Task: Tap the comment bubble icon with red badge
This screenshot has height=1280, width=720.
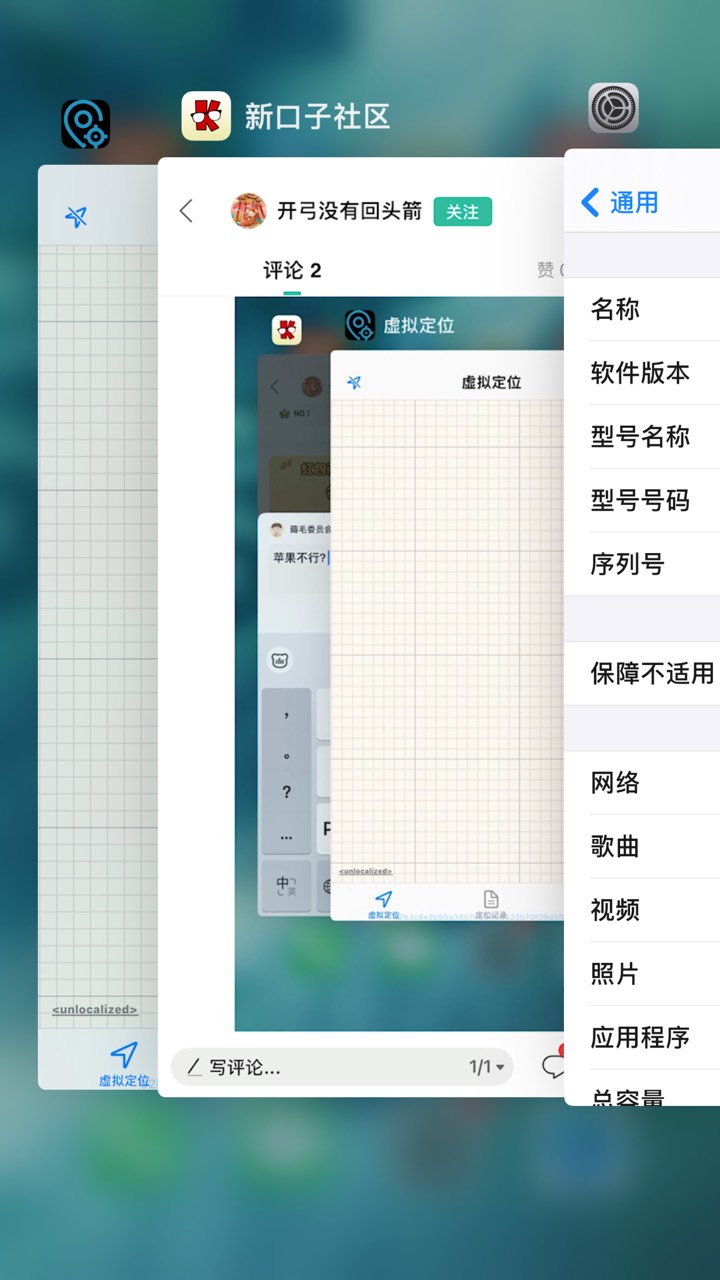Action: [x=553, y=1065]
